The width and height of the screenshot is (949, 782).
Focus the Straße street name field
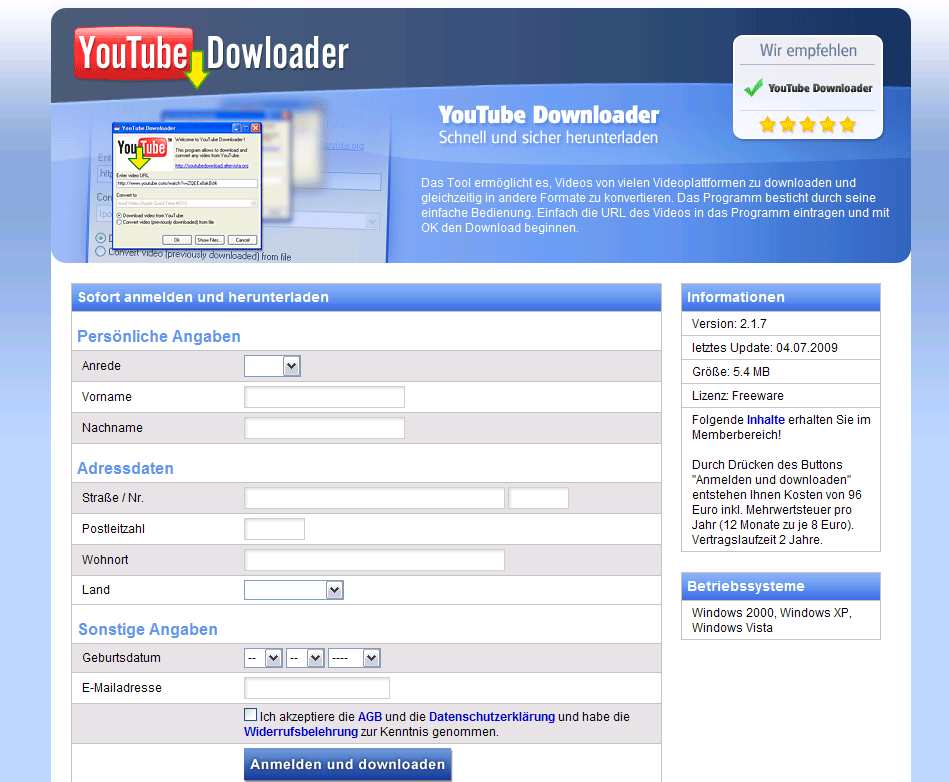click(374, 498)
